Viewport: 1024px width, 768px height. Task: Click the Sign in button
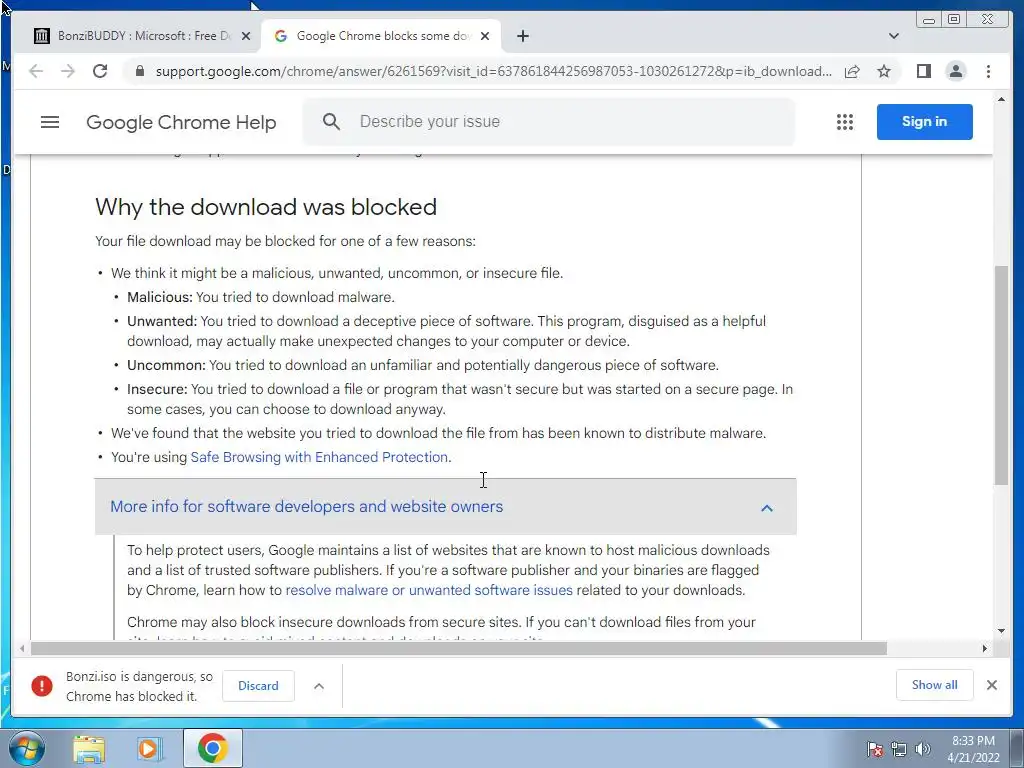(924, 121)
